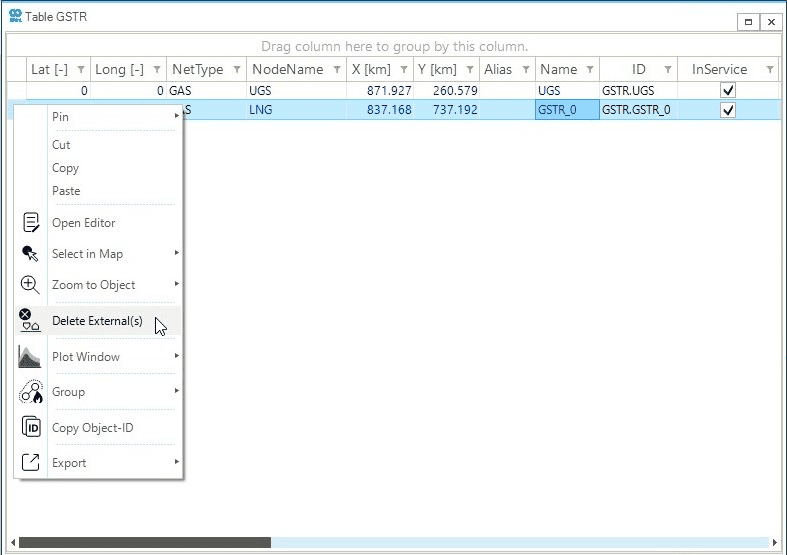Click the filter icon in Long column
The width and height of the screenshot is (787, 555).
(x=157, y=70)
